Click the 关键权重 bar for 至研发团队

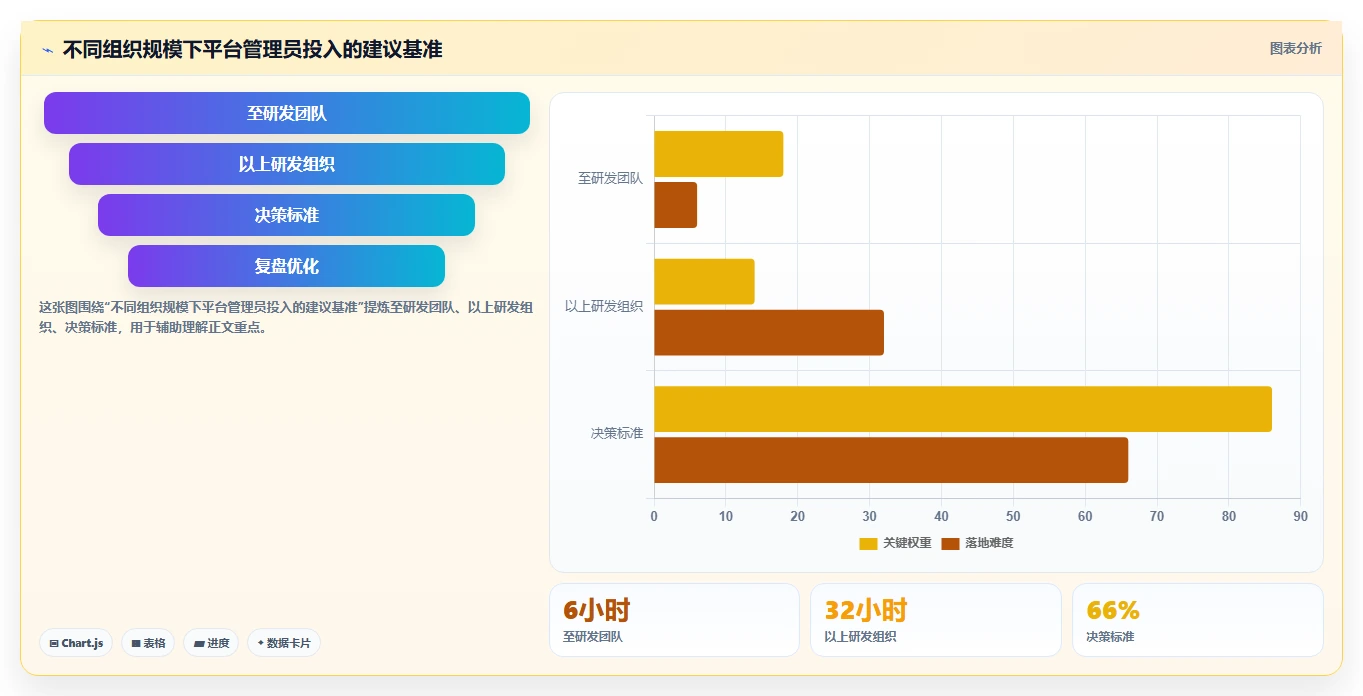pyautogui.click(x=718, y=154)
